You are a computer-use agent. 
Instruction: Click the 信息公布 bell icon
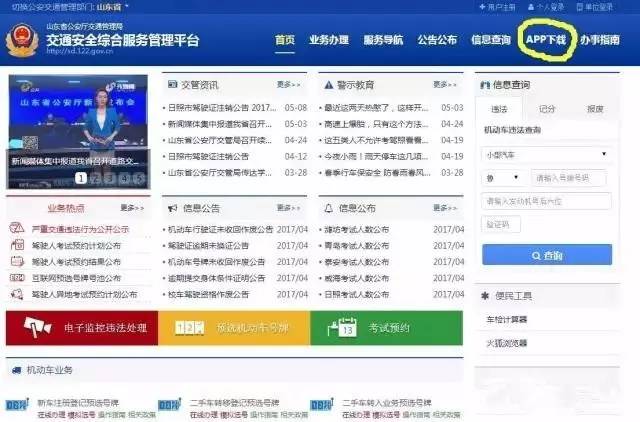(329, 208)
